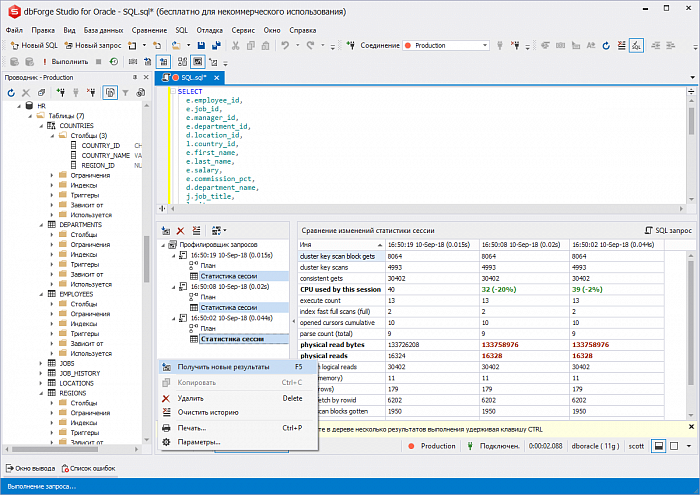Screen dimensions: 700x495
Task: Click the plug icon beside Подключен. in status bar
Action: 470,446
